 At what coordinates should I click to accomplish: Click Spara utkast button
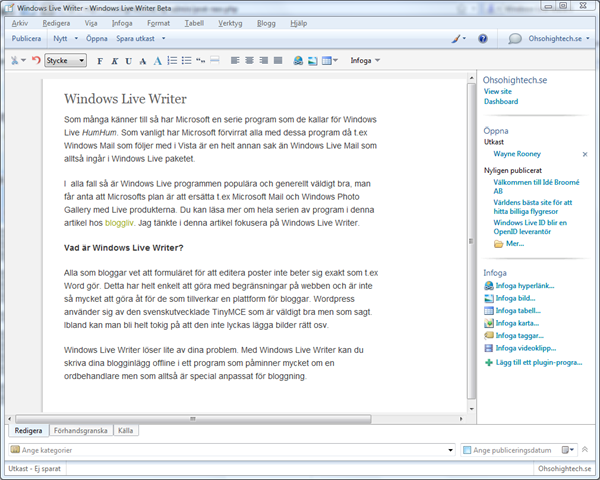tap(135, 38)
